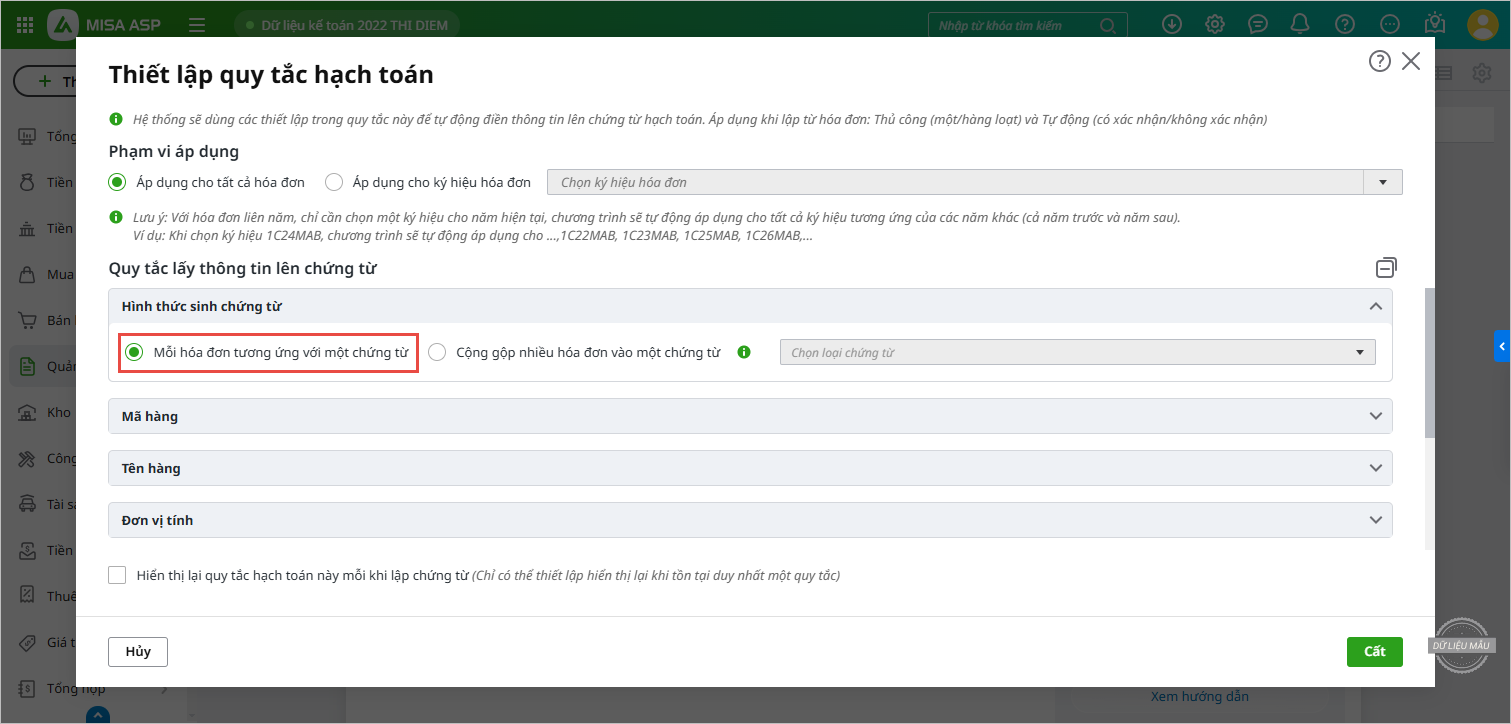Click green info icon next to Cộng gộp option
The height and width of the screenshot is (724, 1511).
pyautogui.click(x=743, y=352)
